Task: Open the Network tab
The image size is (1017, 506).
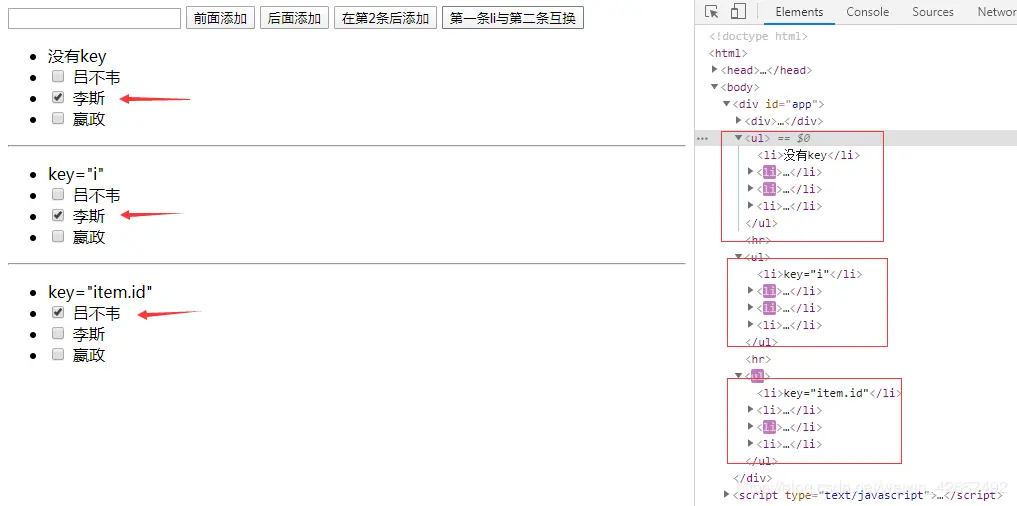Action: coord(996,12)
